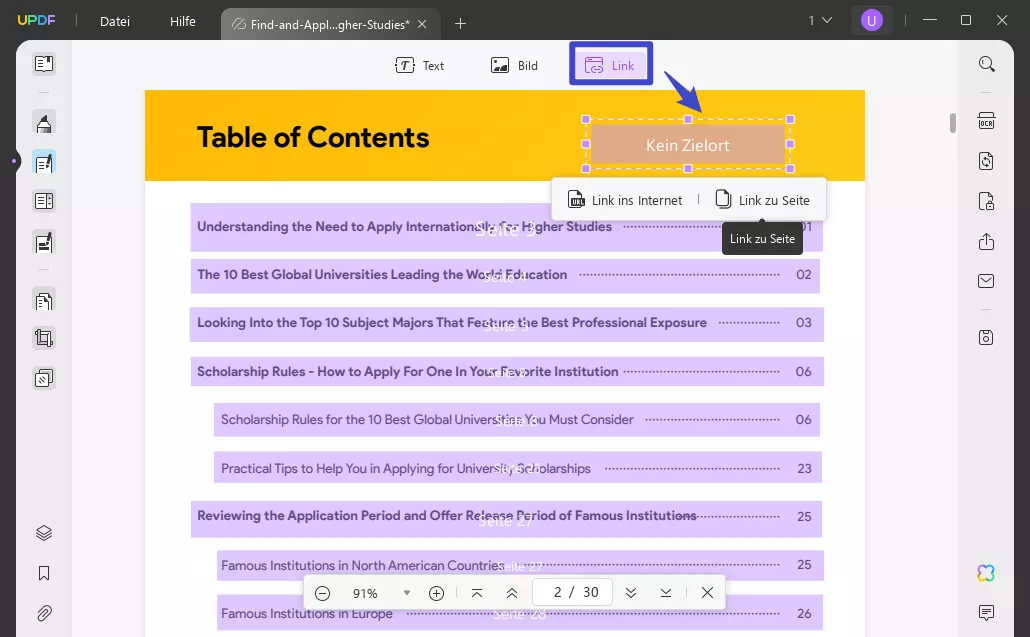Choose Link ins Internet option
This screenshot has height=637, width=1030.
click(x=625, y=200)
